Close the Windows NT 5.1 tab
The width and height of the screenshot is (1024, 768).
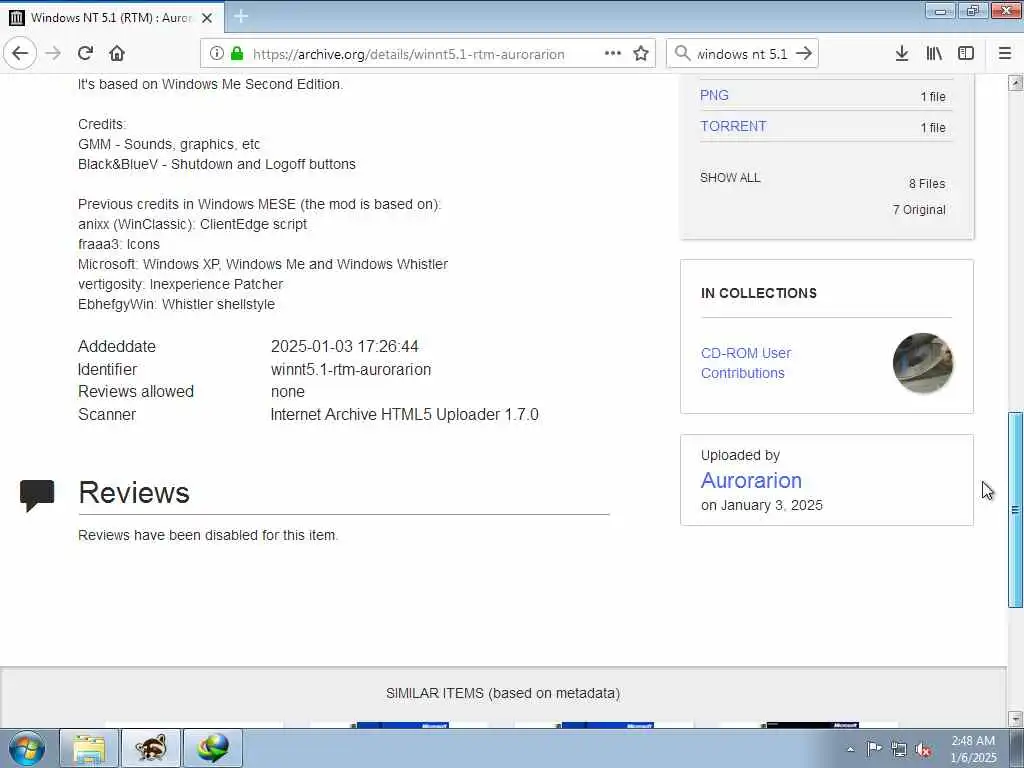click(x=207, y=18)
